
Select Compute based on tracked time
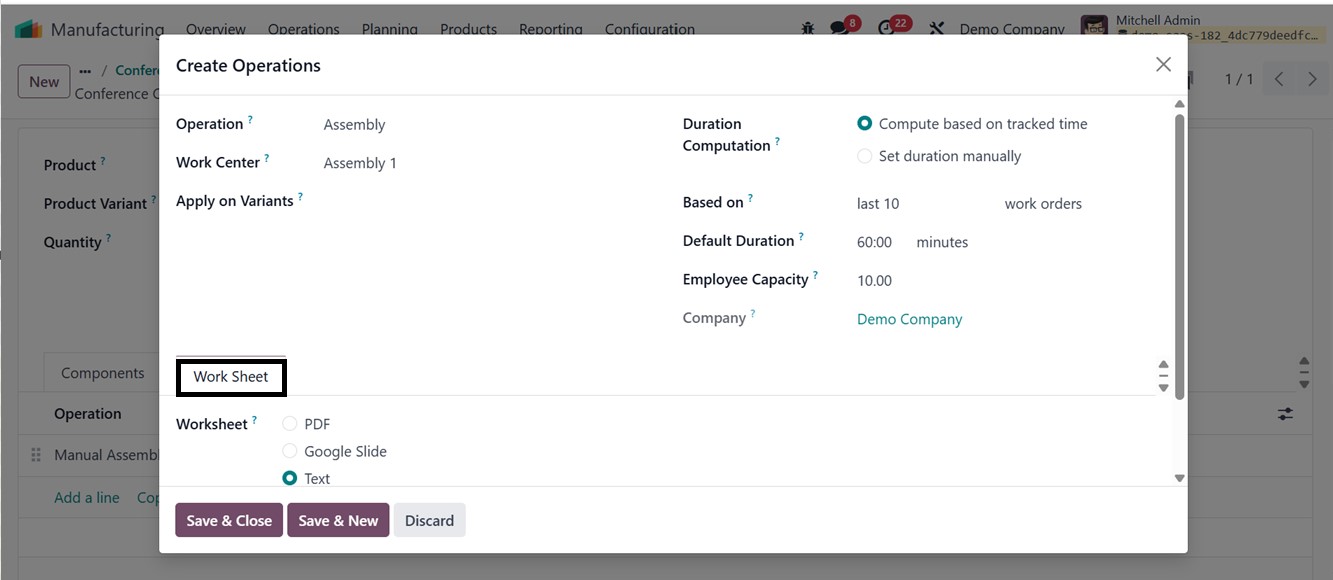tap(865, 124)
